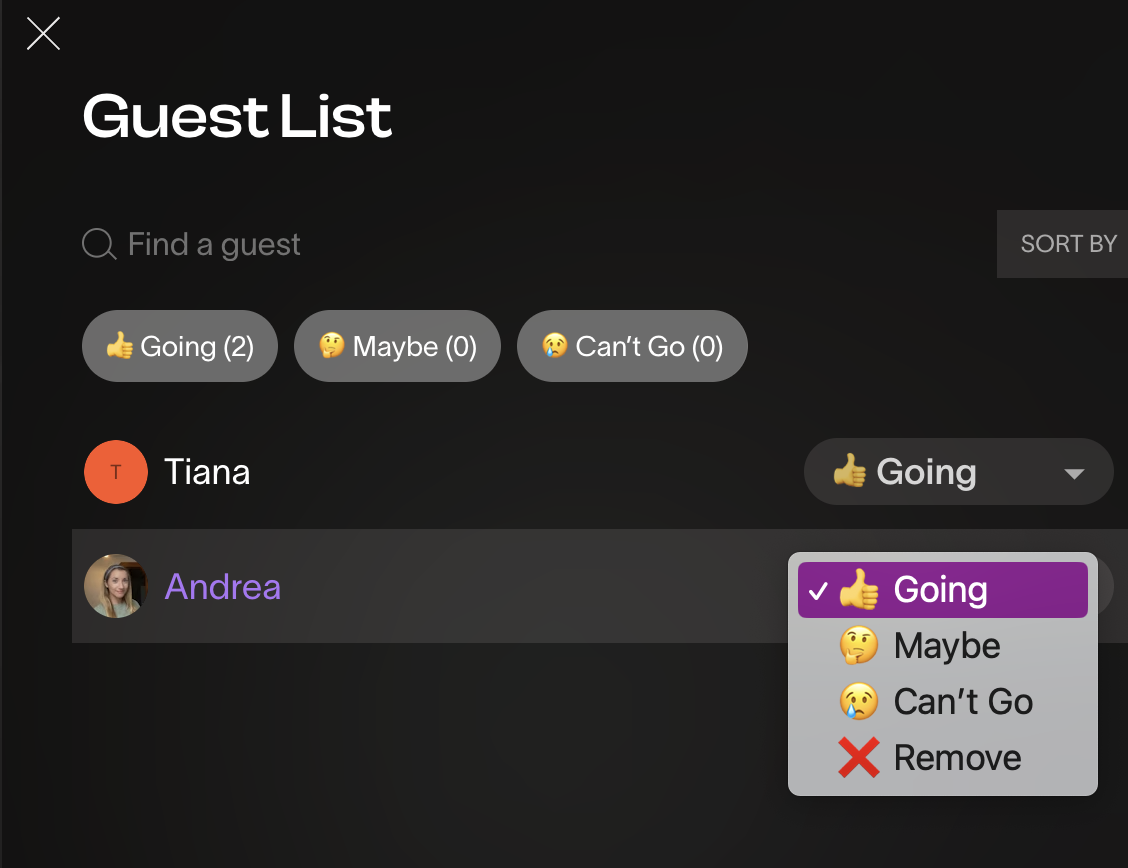
Task: Click Andrea's profile picture thumbnail
Action: point(115,587)
